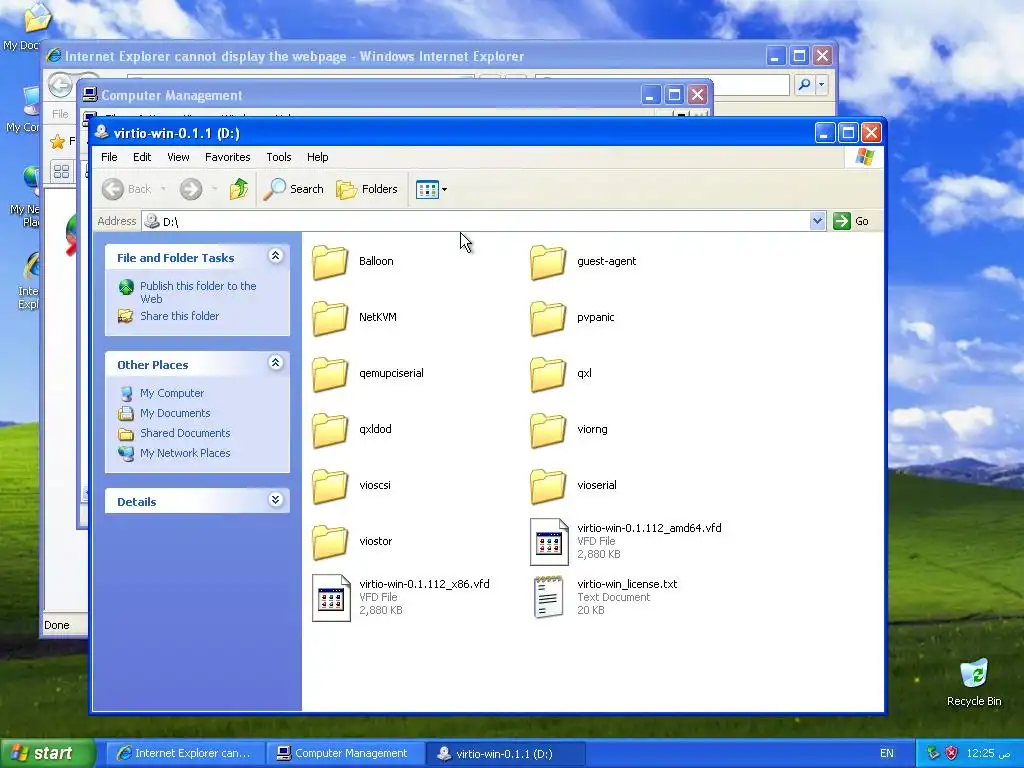Image resolution: width=1024 pixels, height=768 pixels.
Task: Open the guest-agent folder icon
Action: [x=548, y=262]
